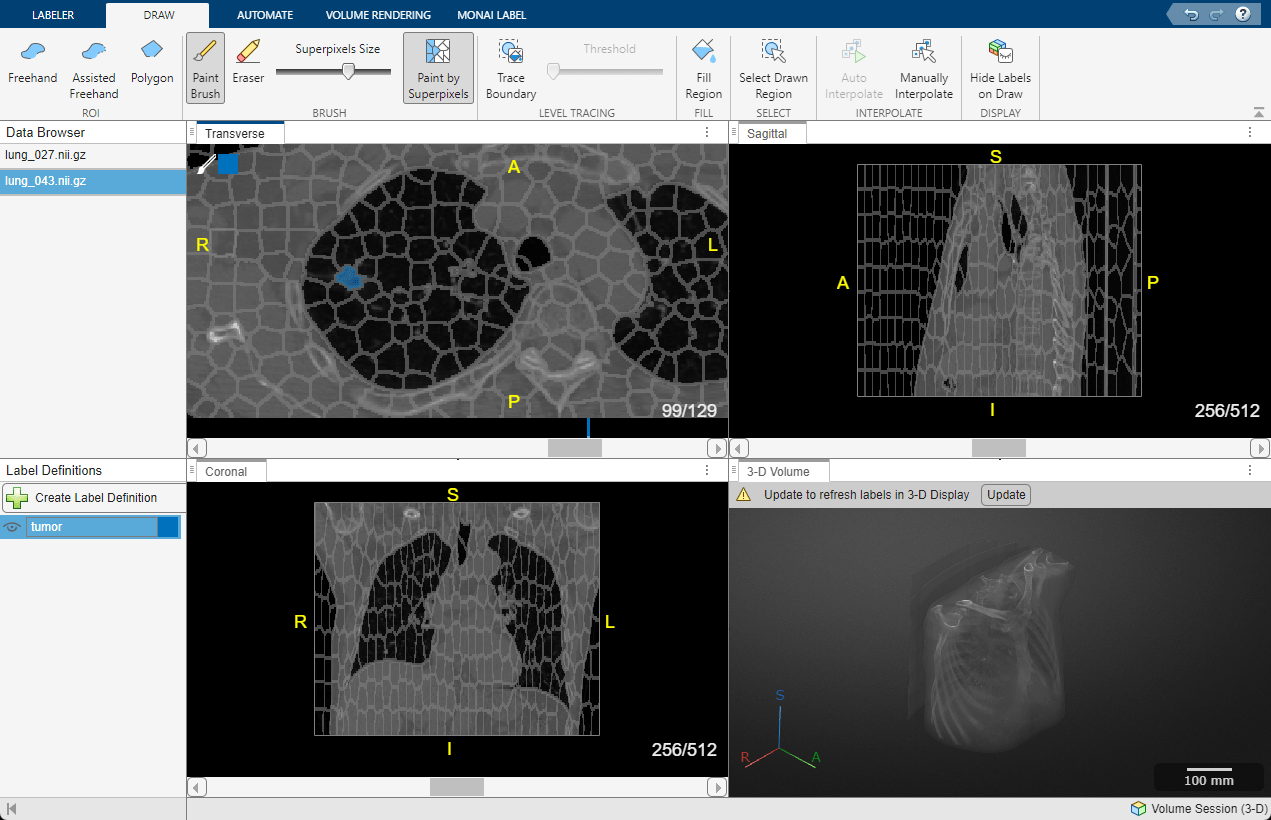Toggle Hide Labels on Draw
This screenshot has width=1271, height=820.
tap(1000, 67)
